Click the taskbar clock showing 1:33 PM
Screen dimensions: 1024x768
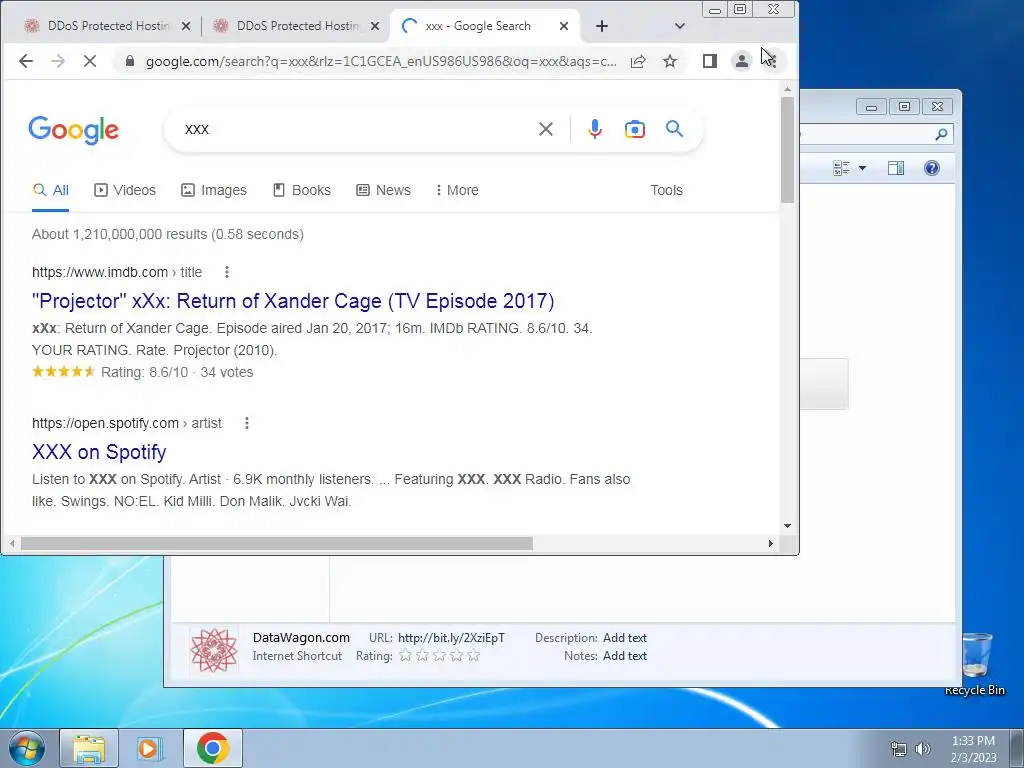(x=973, y=749)
